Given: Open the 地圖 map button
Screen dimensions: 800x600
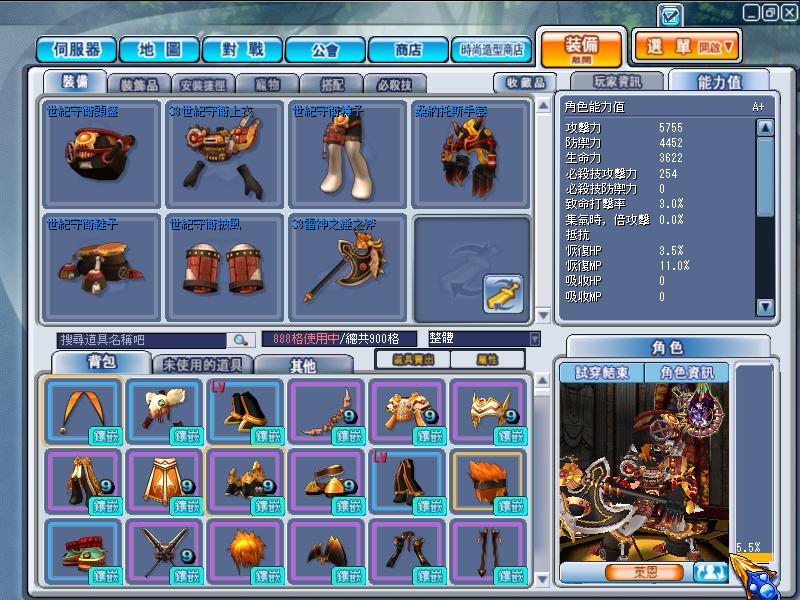Looking at the screenshot, I should (159, 50).
